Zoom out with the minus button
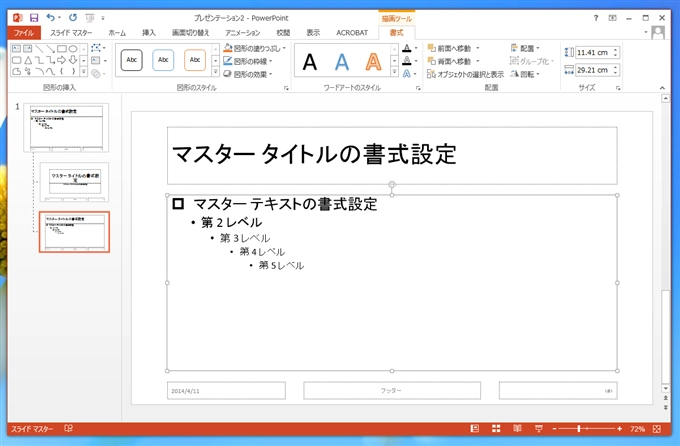The height and width of the screenshot is (446, 680). click(555, 429)
